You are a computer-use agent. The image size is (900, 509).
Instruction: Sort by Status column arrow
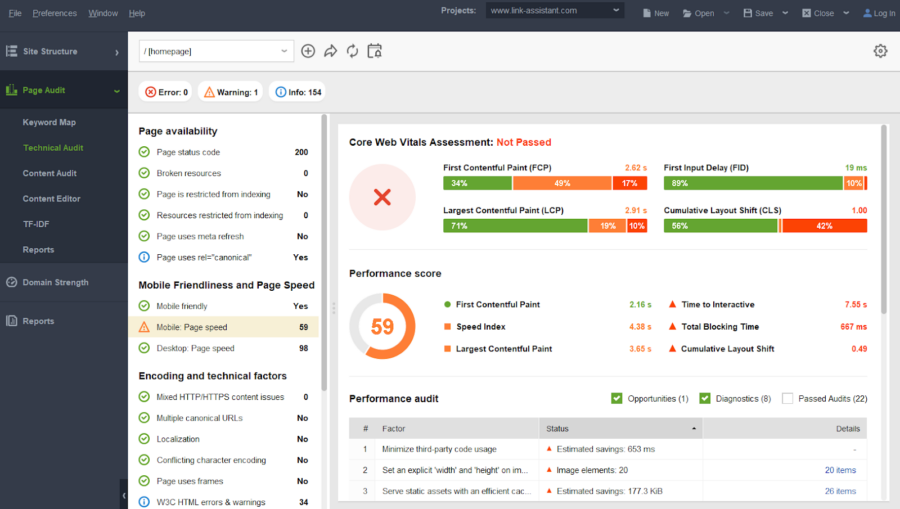(694, 429)
